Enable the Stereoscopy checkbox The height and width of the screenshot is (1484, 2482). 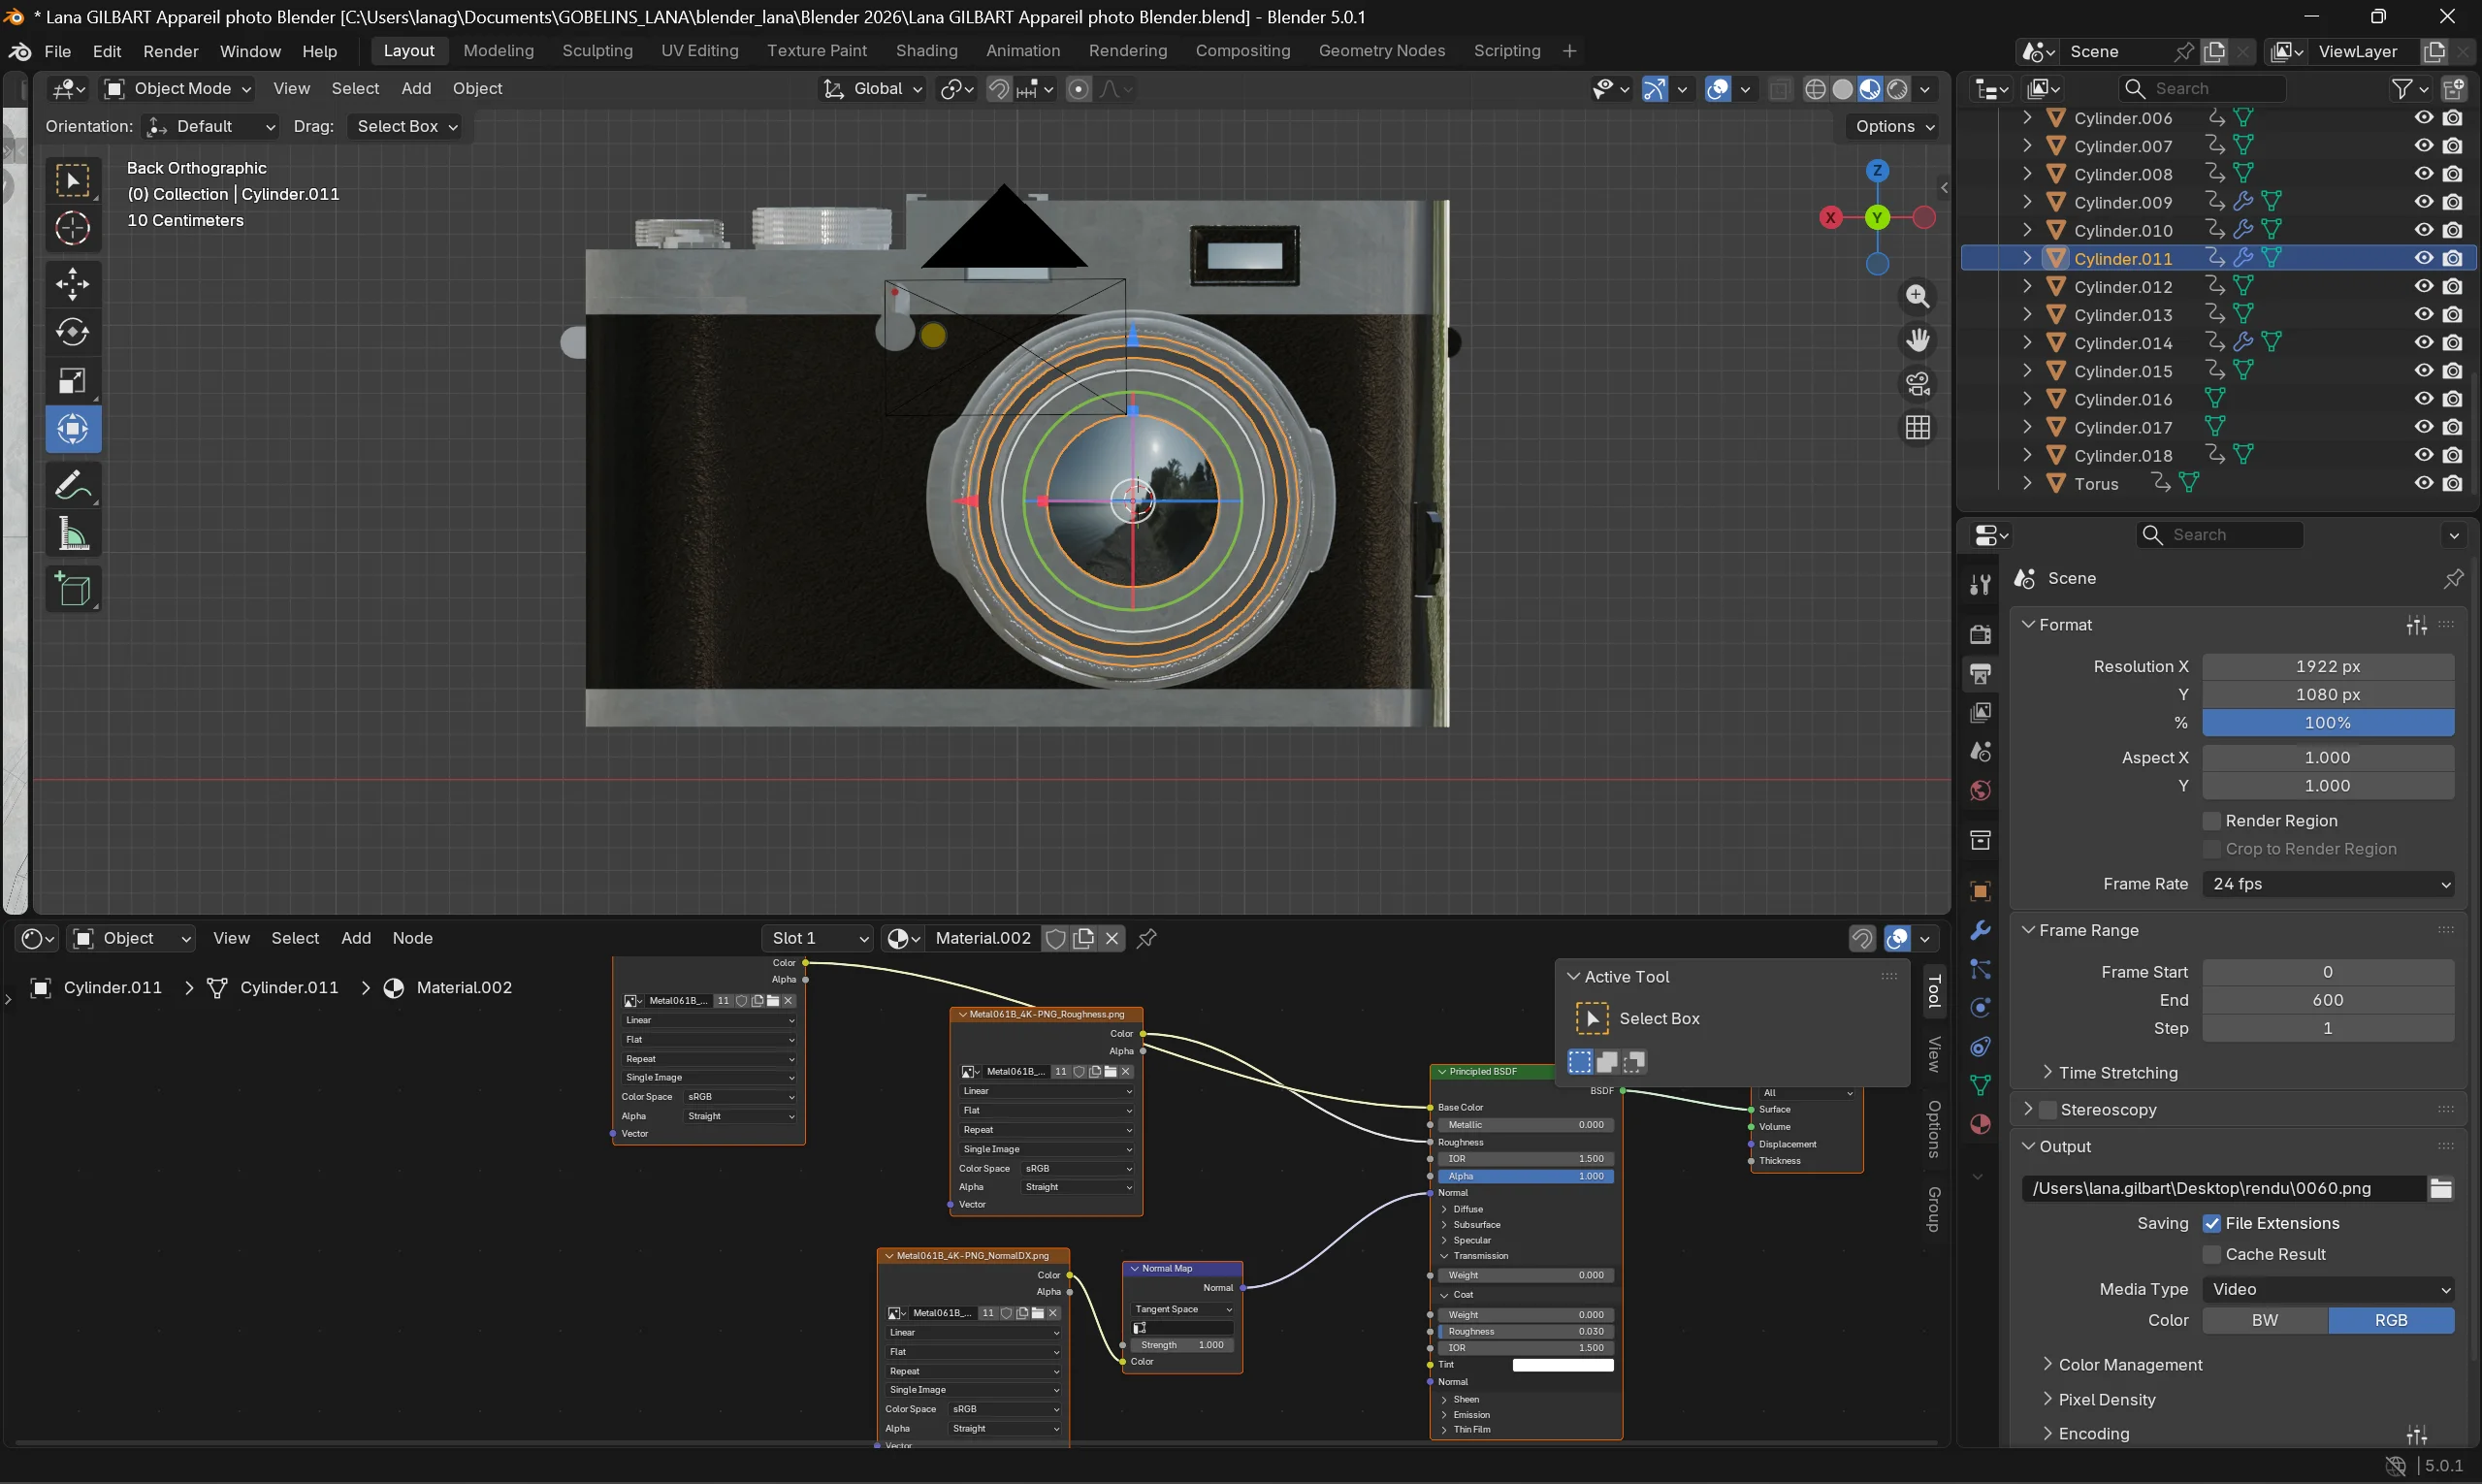click(x=2048, y=1110)
